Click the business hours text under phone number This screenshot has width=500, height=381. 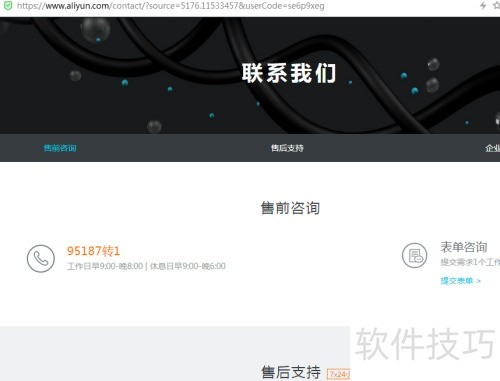click(146, 266)
